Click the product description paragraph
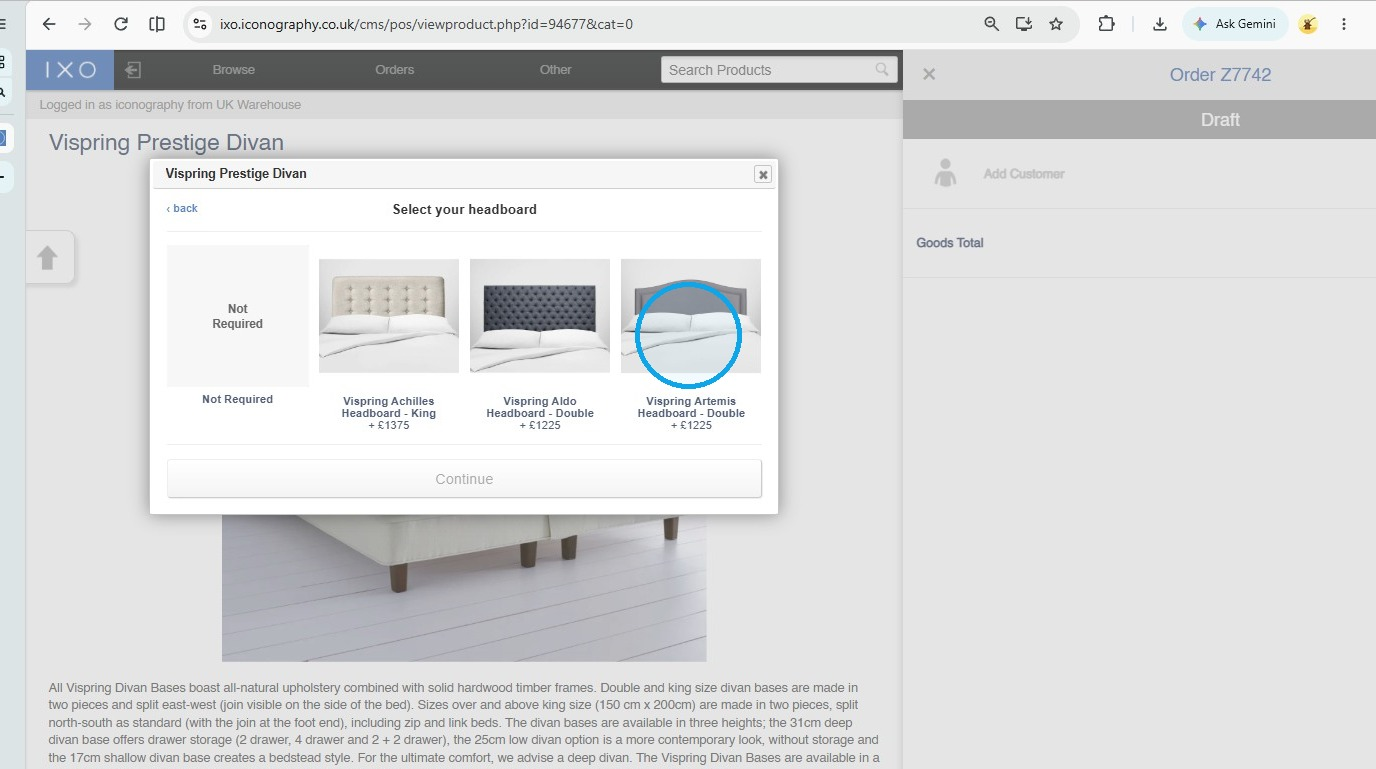Image resolution: width=1376 pixels, height=769 pixels. tap(464, 723)
